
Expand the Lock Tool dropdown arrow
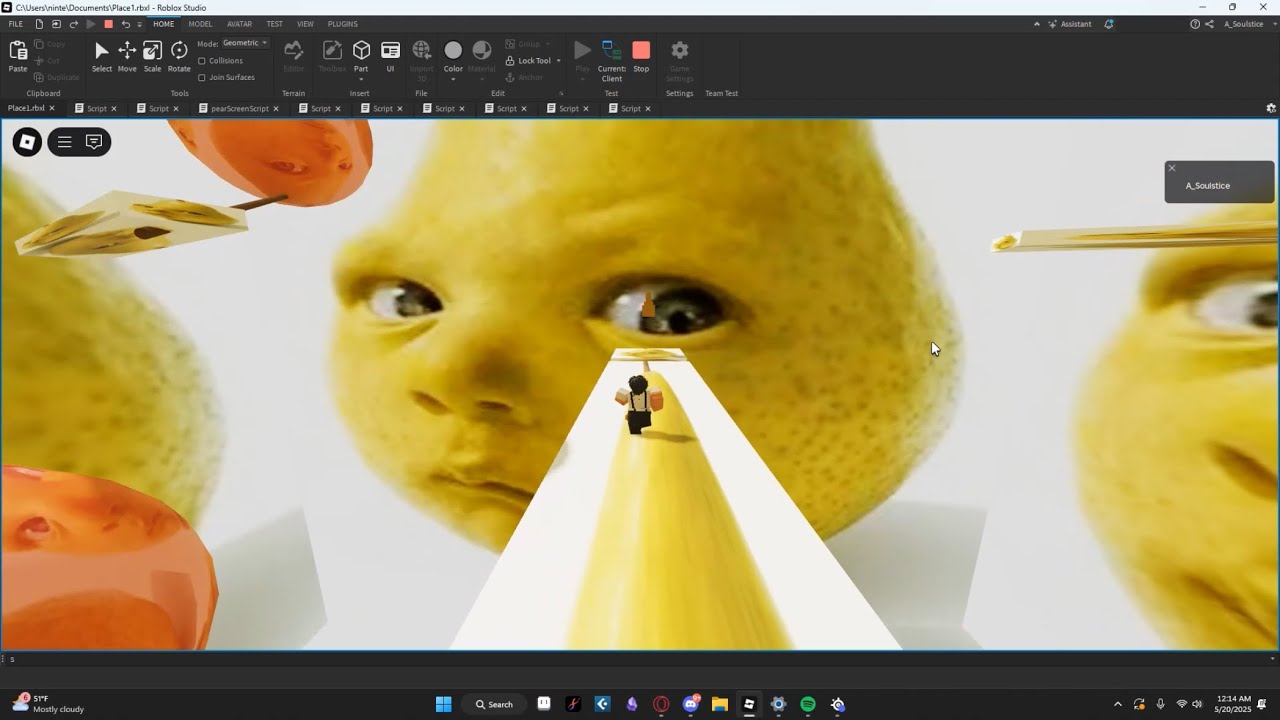(x=558, y=61)
